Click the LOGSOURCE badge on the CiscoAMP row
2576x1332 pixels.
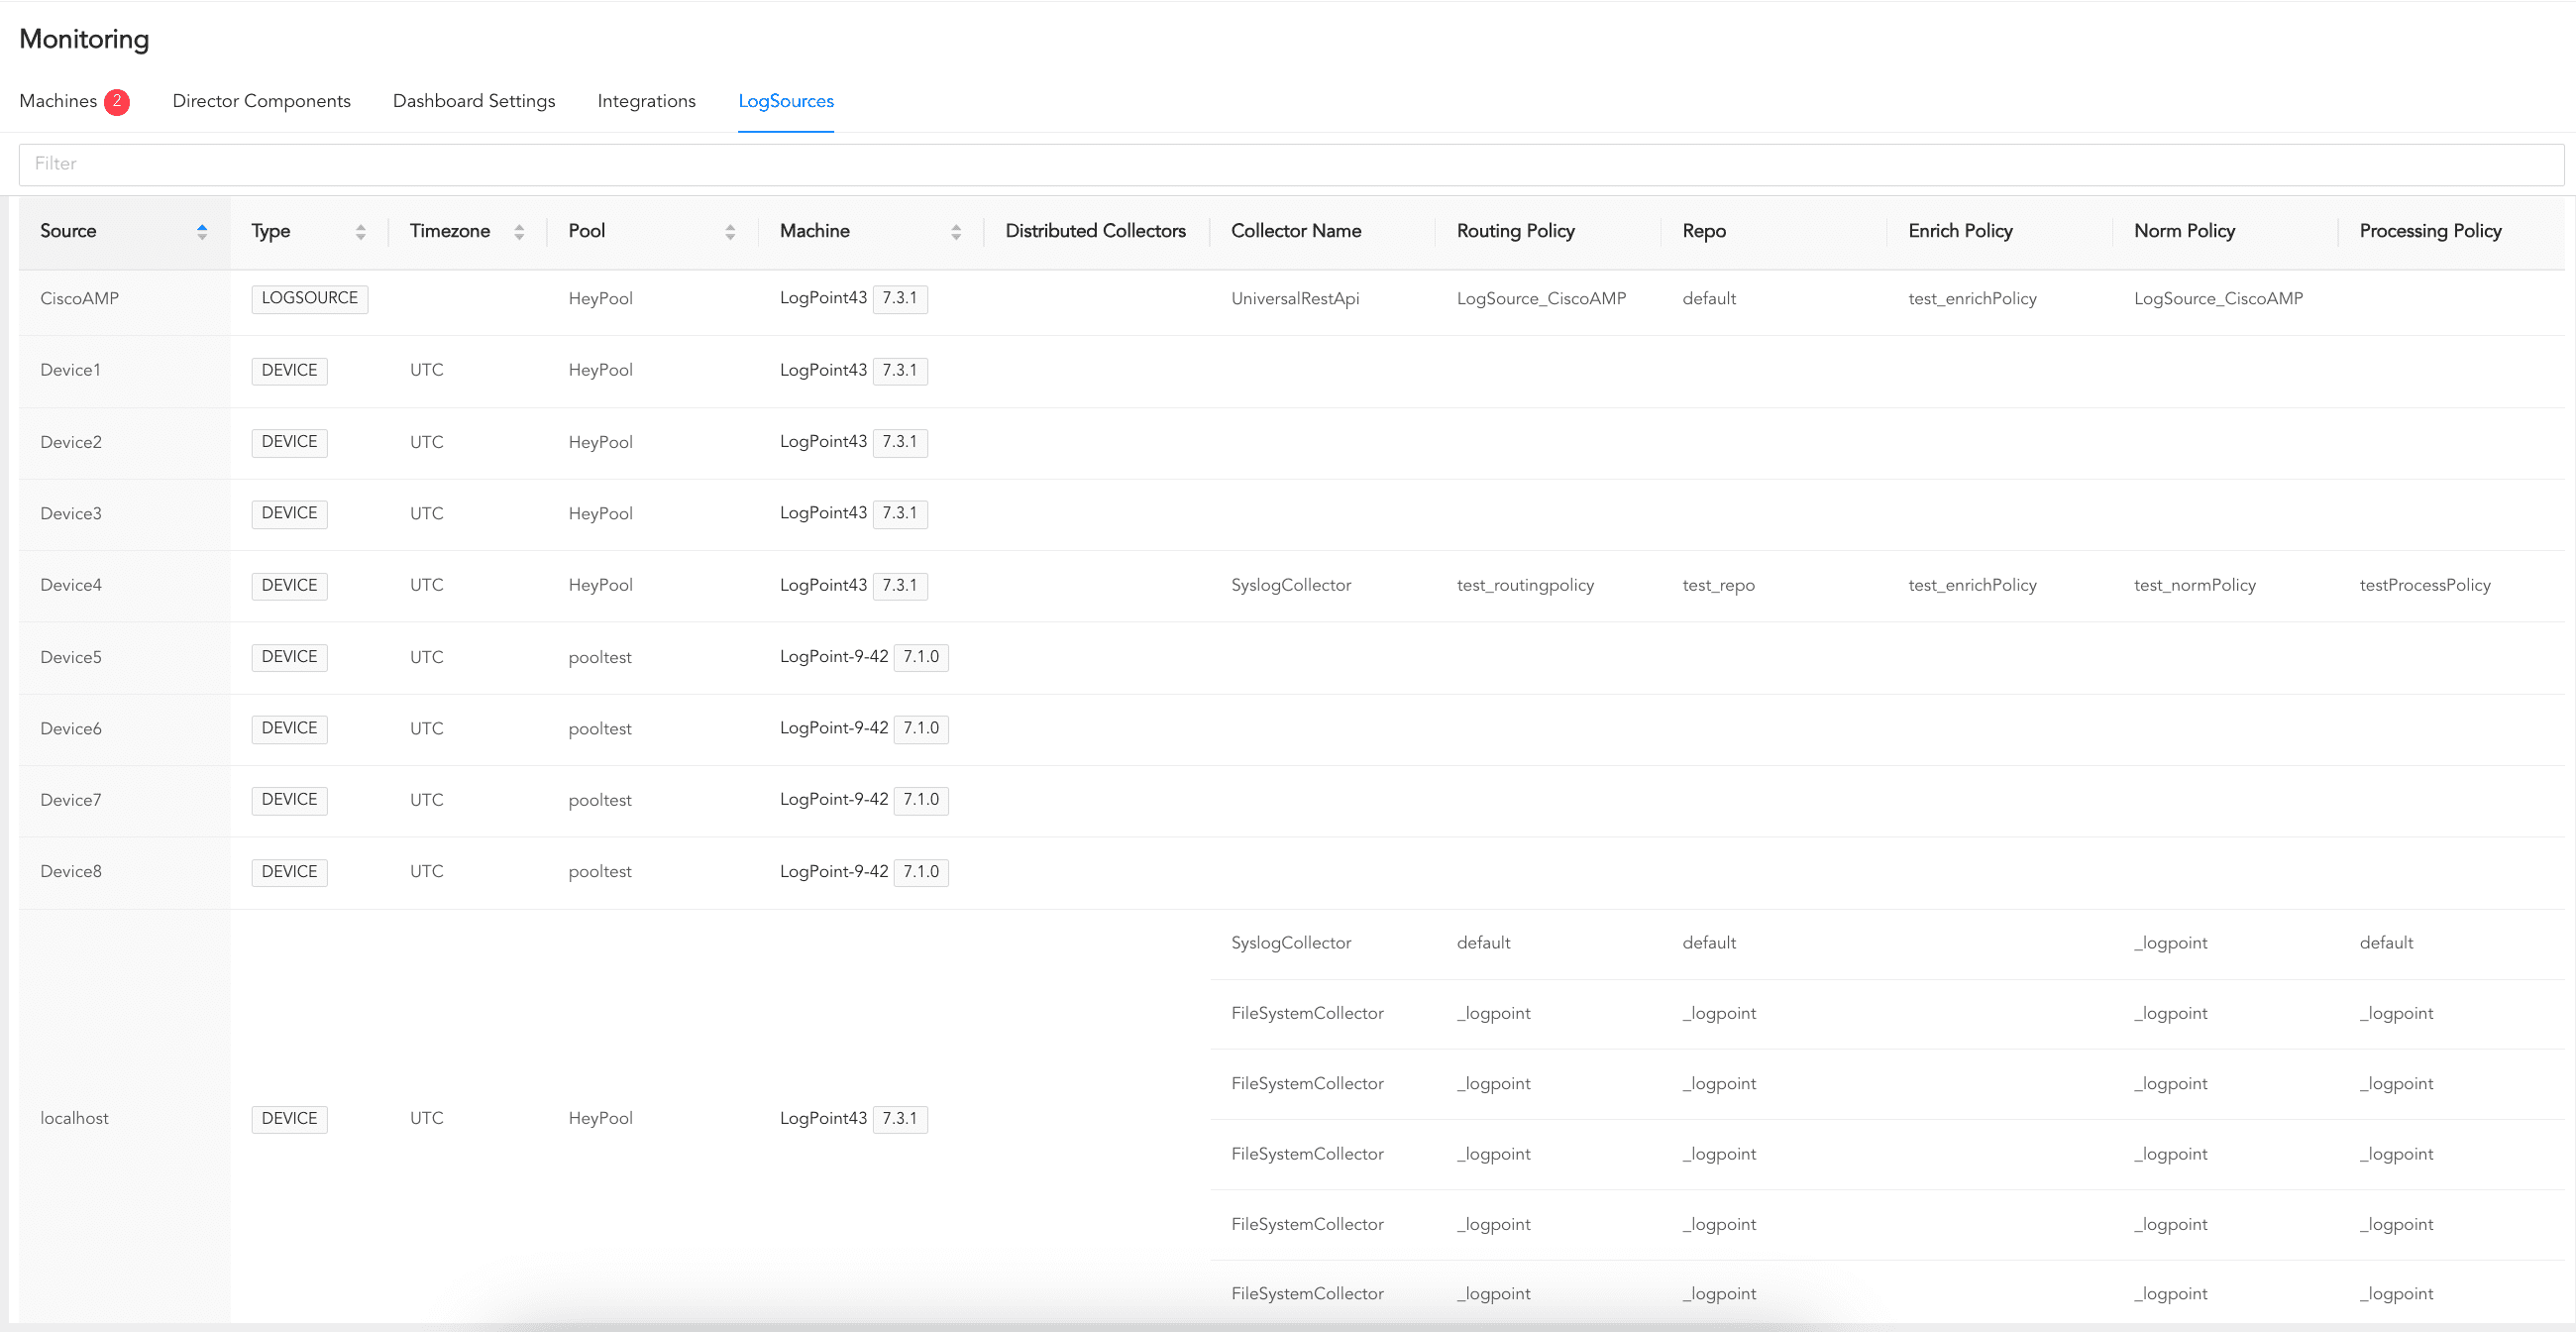309,298
